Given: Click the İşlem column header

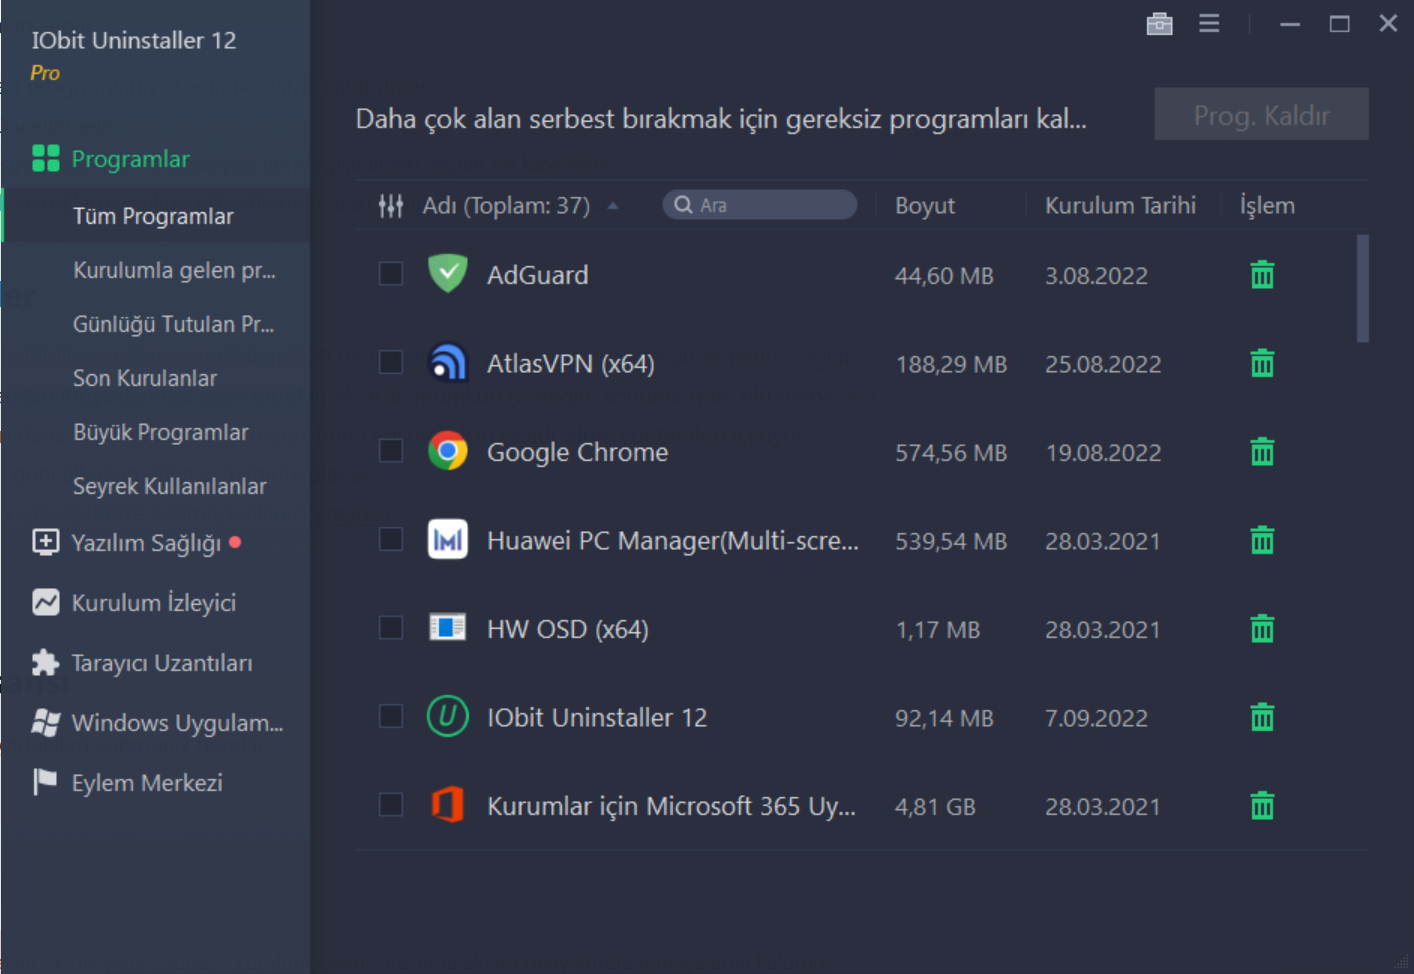Looking at the screenshot, I should point(1267,206).
